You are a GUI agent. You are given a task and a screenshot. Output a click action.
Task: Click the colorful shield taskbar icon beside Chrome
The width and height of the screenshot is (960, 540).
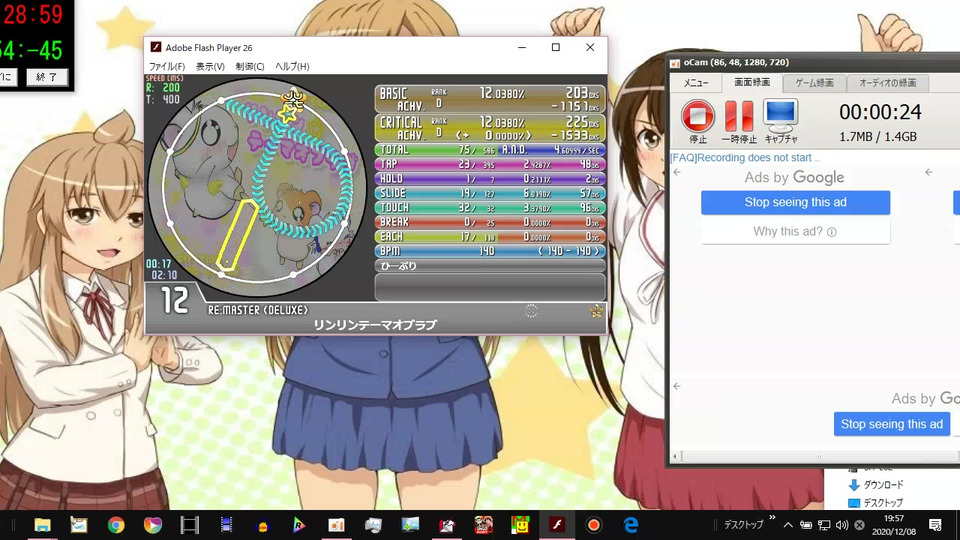pos(152,525)
